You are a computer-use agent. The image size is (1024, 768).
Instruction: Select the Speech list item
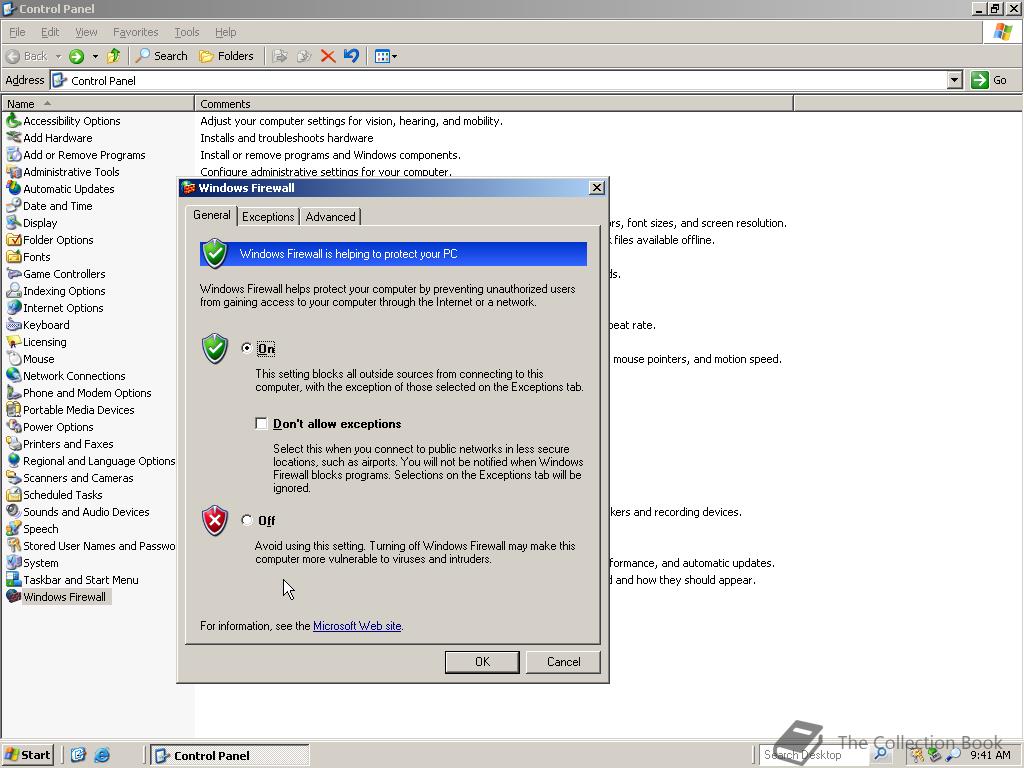[40, 529]
